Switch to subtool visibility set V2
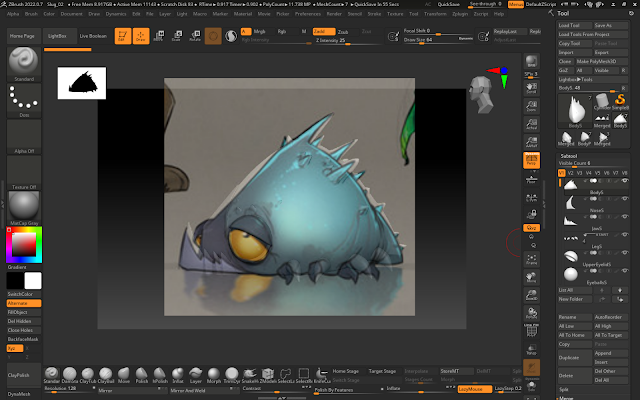Screen dimensions: 640x400 click(x=570, y=173)
